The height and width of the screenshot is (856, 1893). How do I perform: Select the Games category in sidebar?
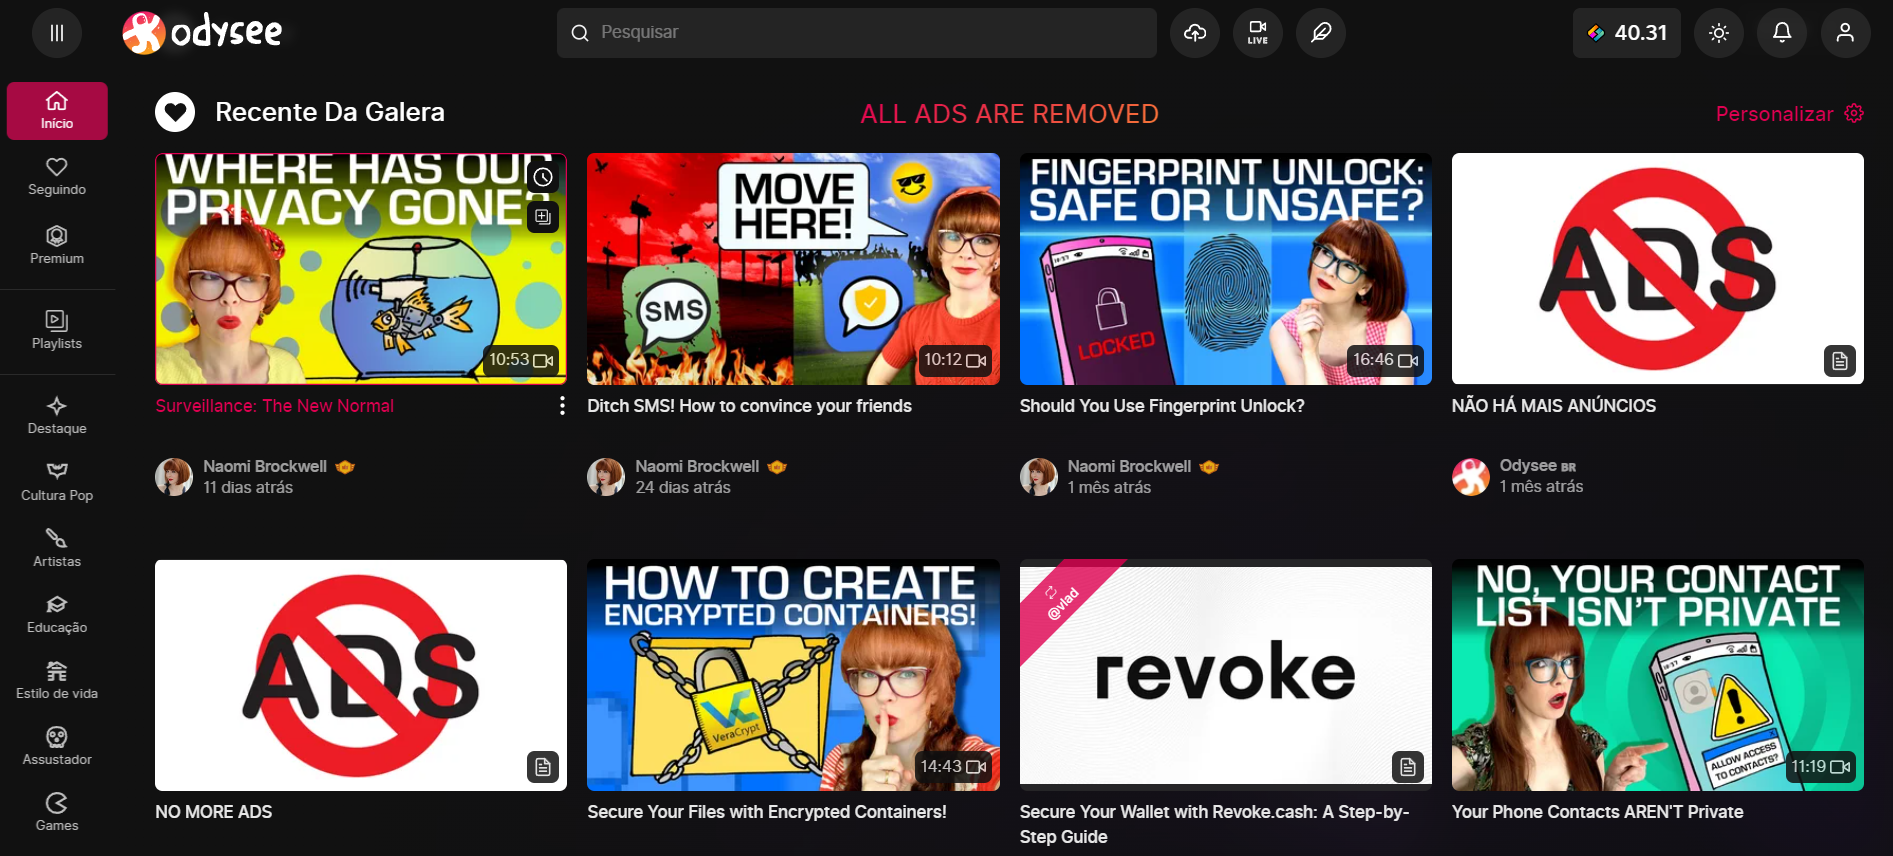click(57, 811)
